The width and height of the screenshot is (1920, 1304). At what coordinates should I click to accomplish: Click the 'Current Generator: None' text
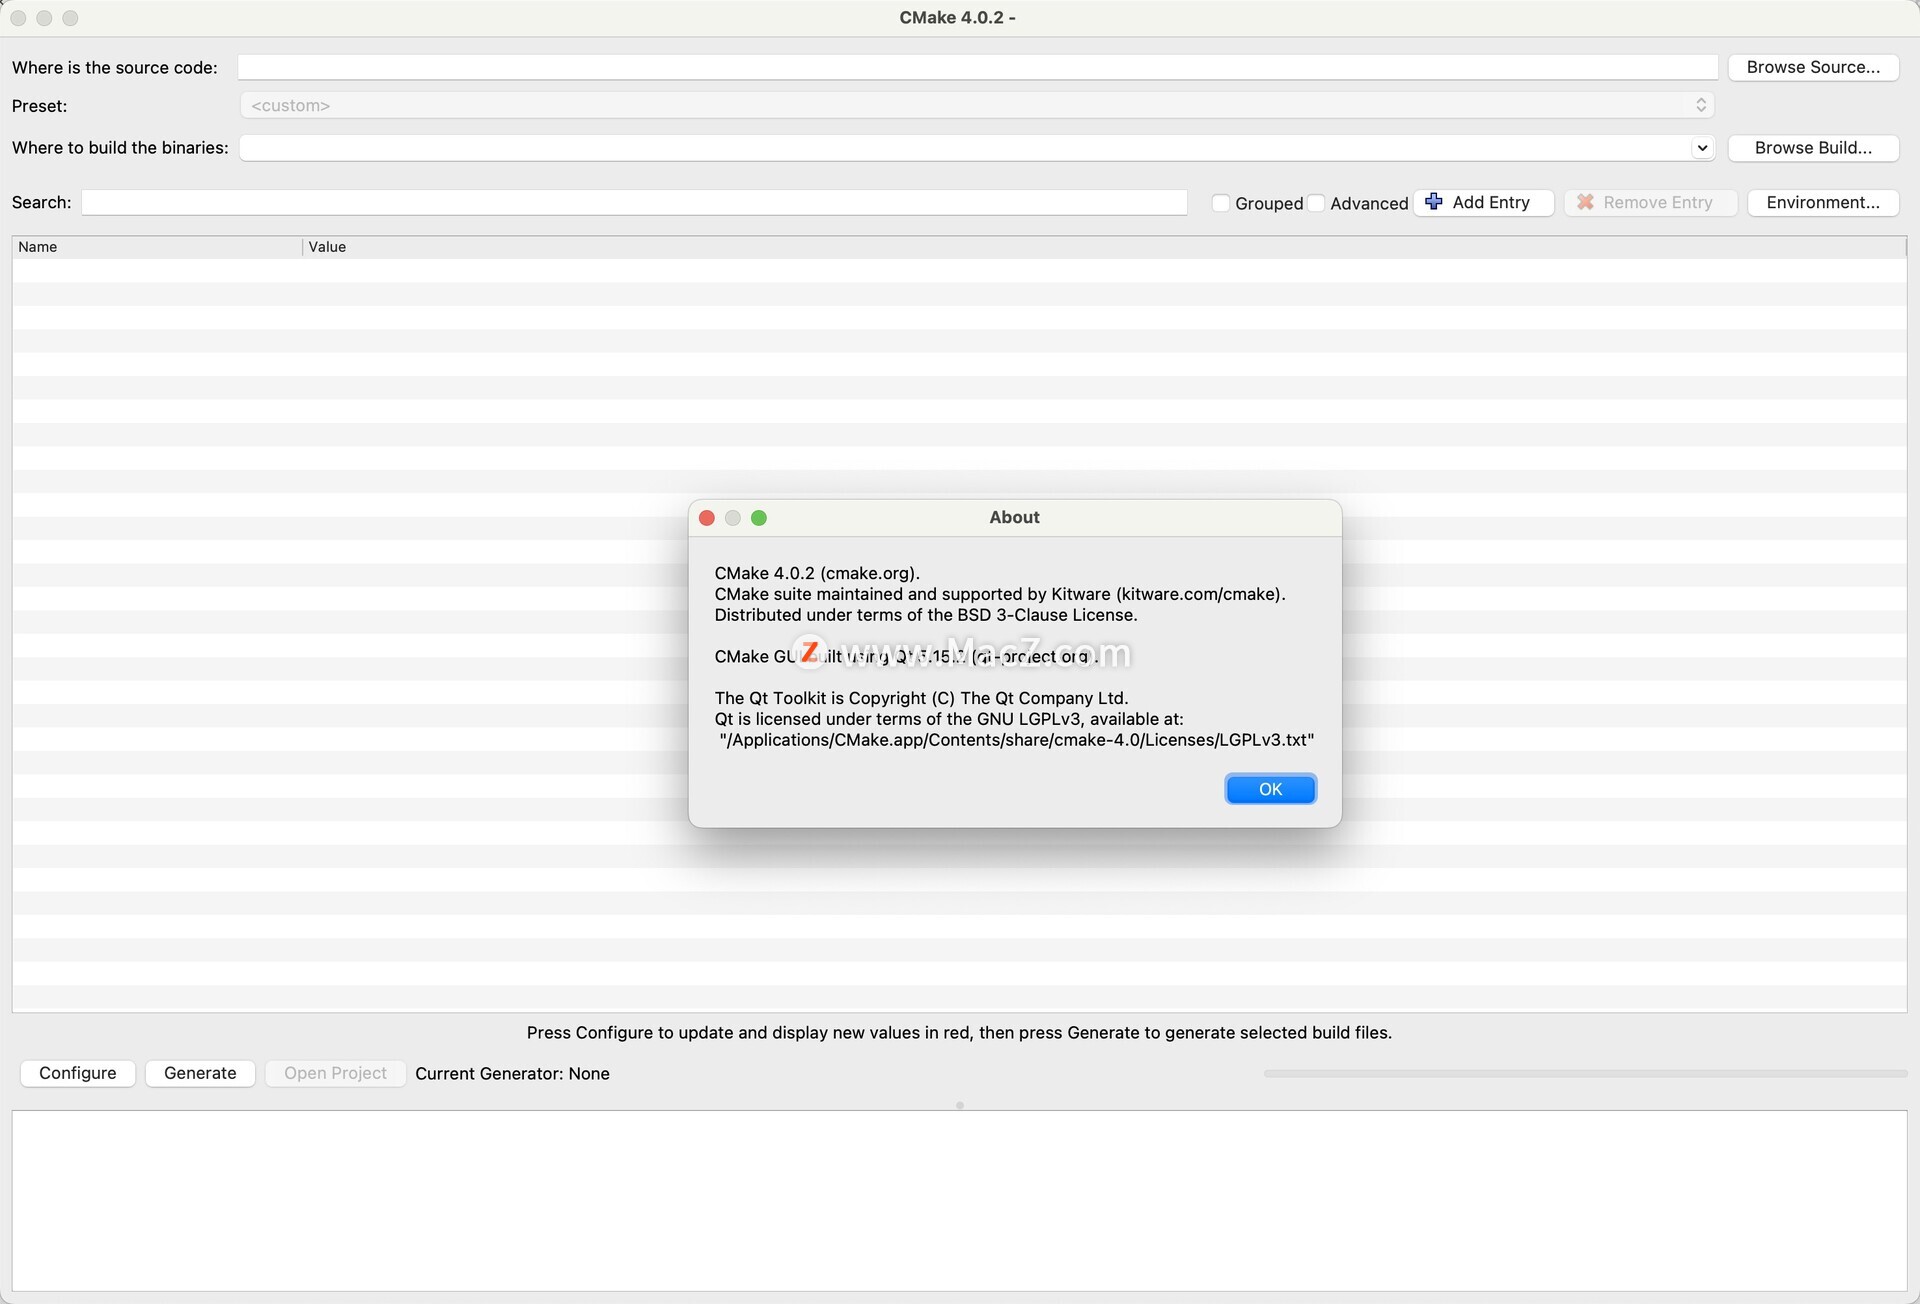point(512,1073)
